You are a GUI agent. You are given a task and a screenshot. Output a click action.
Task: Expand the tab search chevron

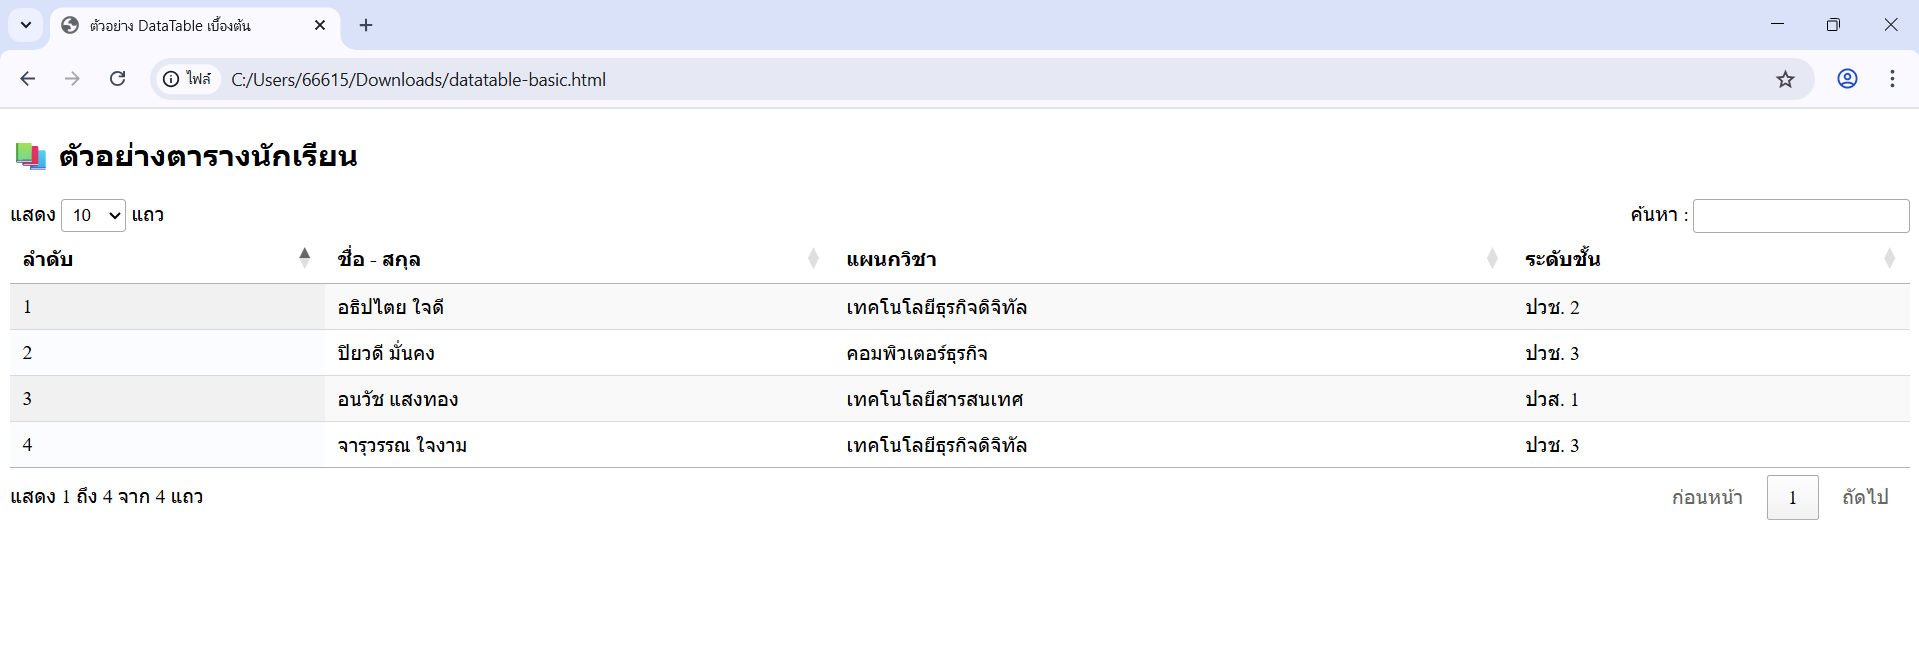pos(26,25)
